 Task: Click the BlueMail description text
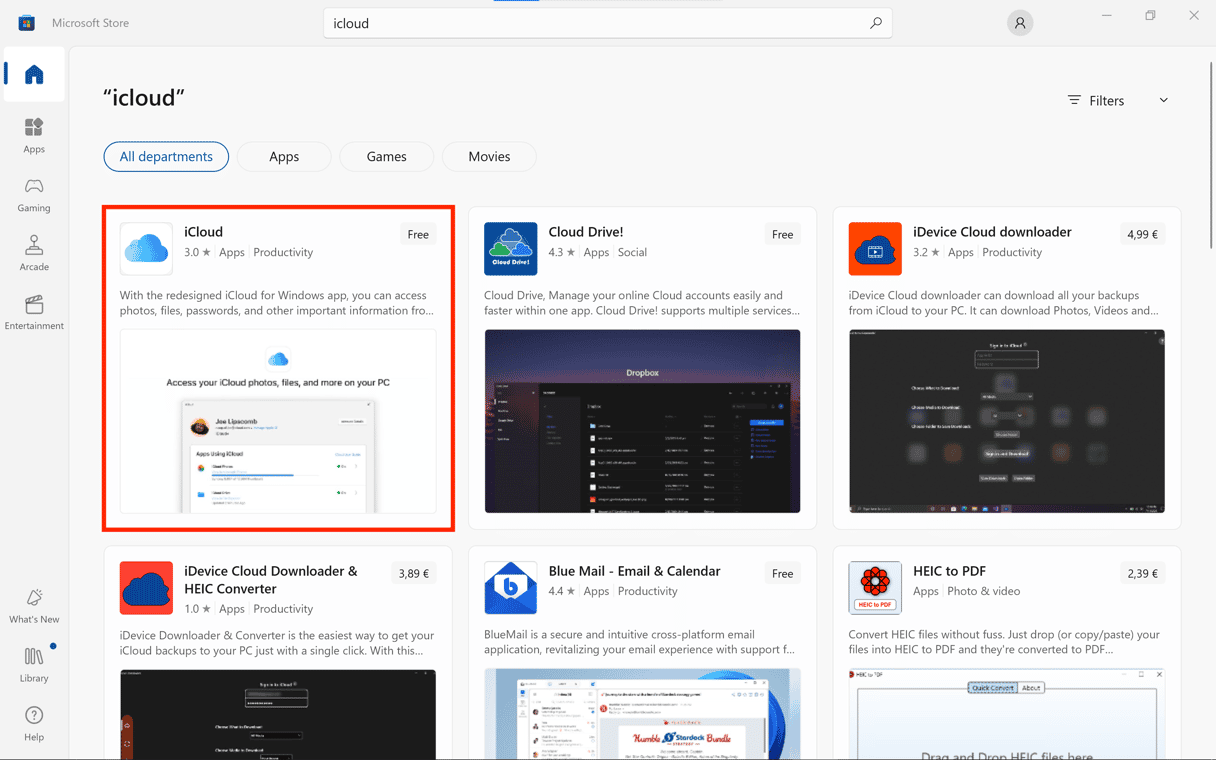[x=639, y=642]
